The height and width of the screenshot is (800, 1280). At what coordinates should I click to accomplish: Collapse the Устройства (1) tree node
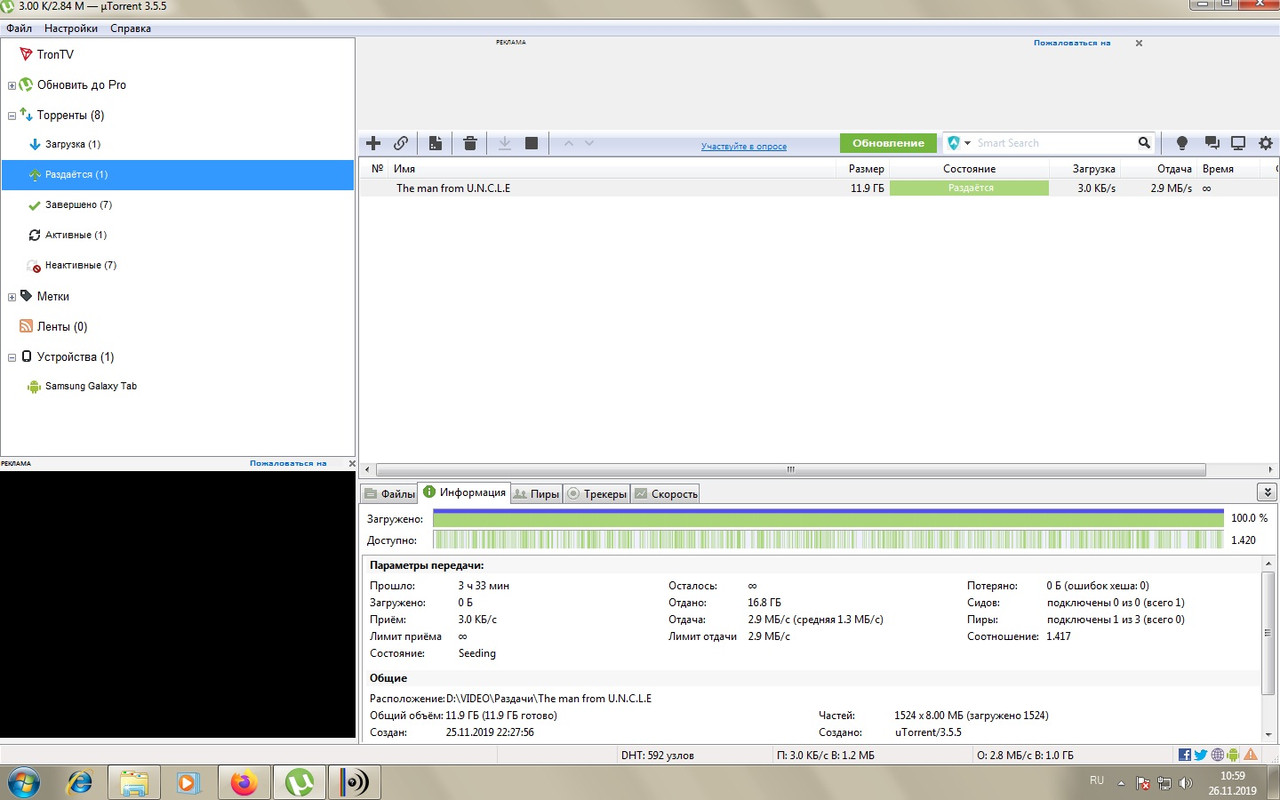pyautogui.click(x=12, y=357)
